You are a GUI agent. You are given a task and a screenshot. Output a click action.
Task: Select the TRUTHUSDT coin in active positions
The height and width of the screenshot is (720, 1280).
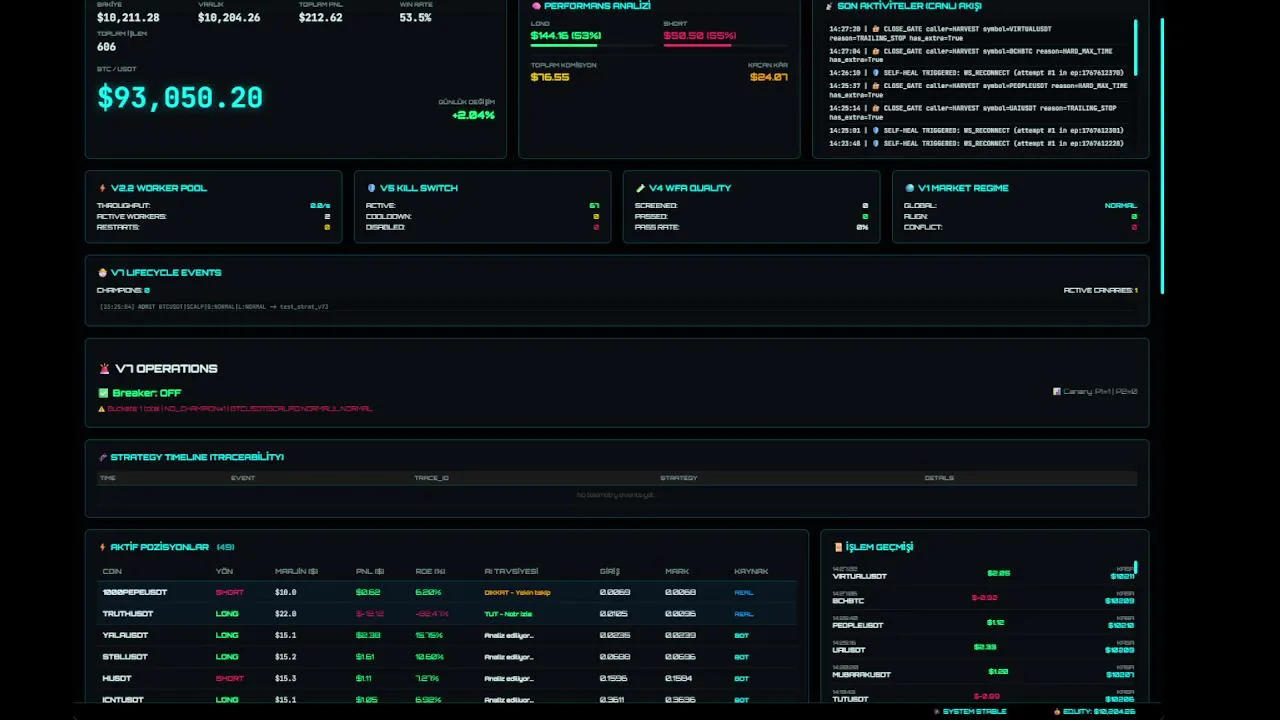click(x=128, y=614)
